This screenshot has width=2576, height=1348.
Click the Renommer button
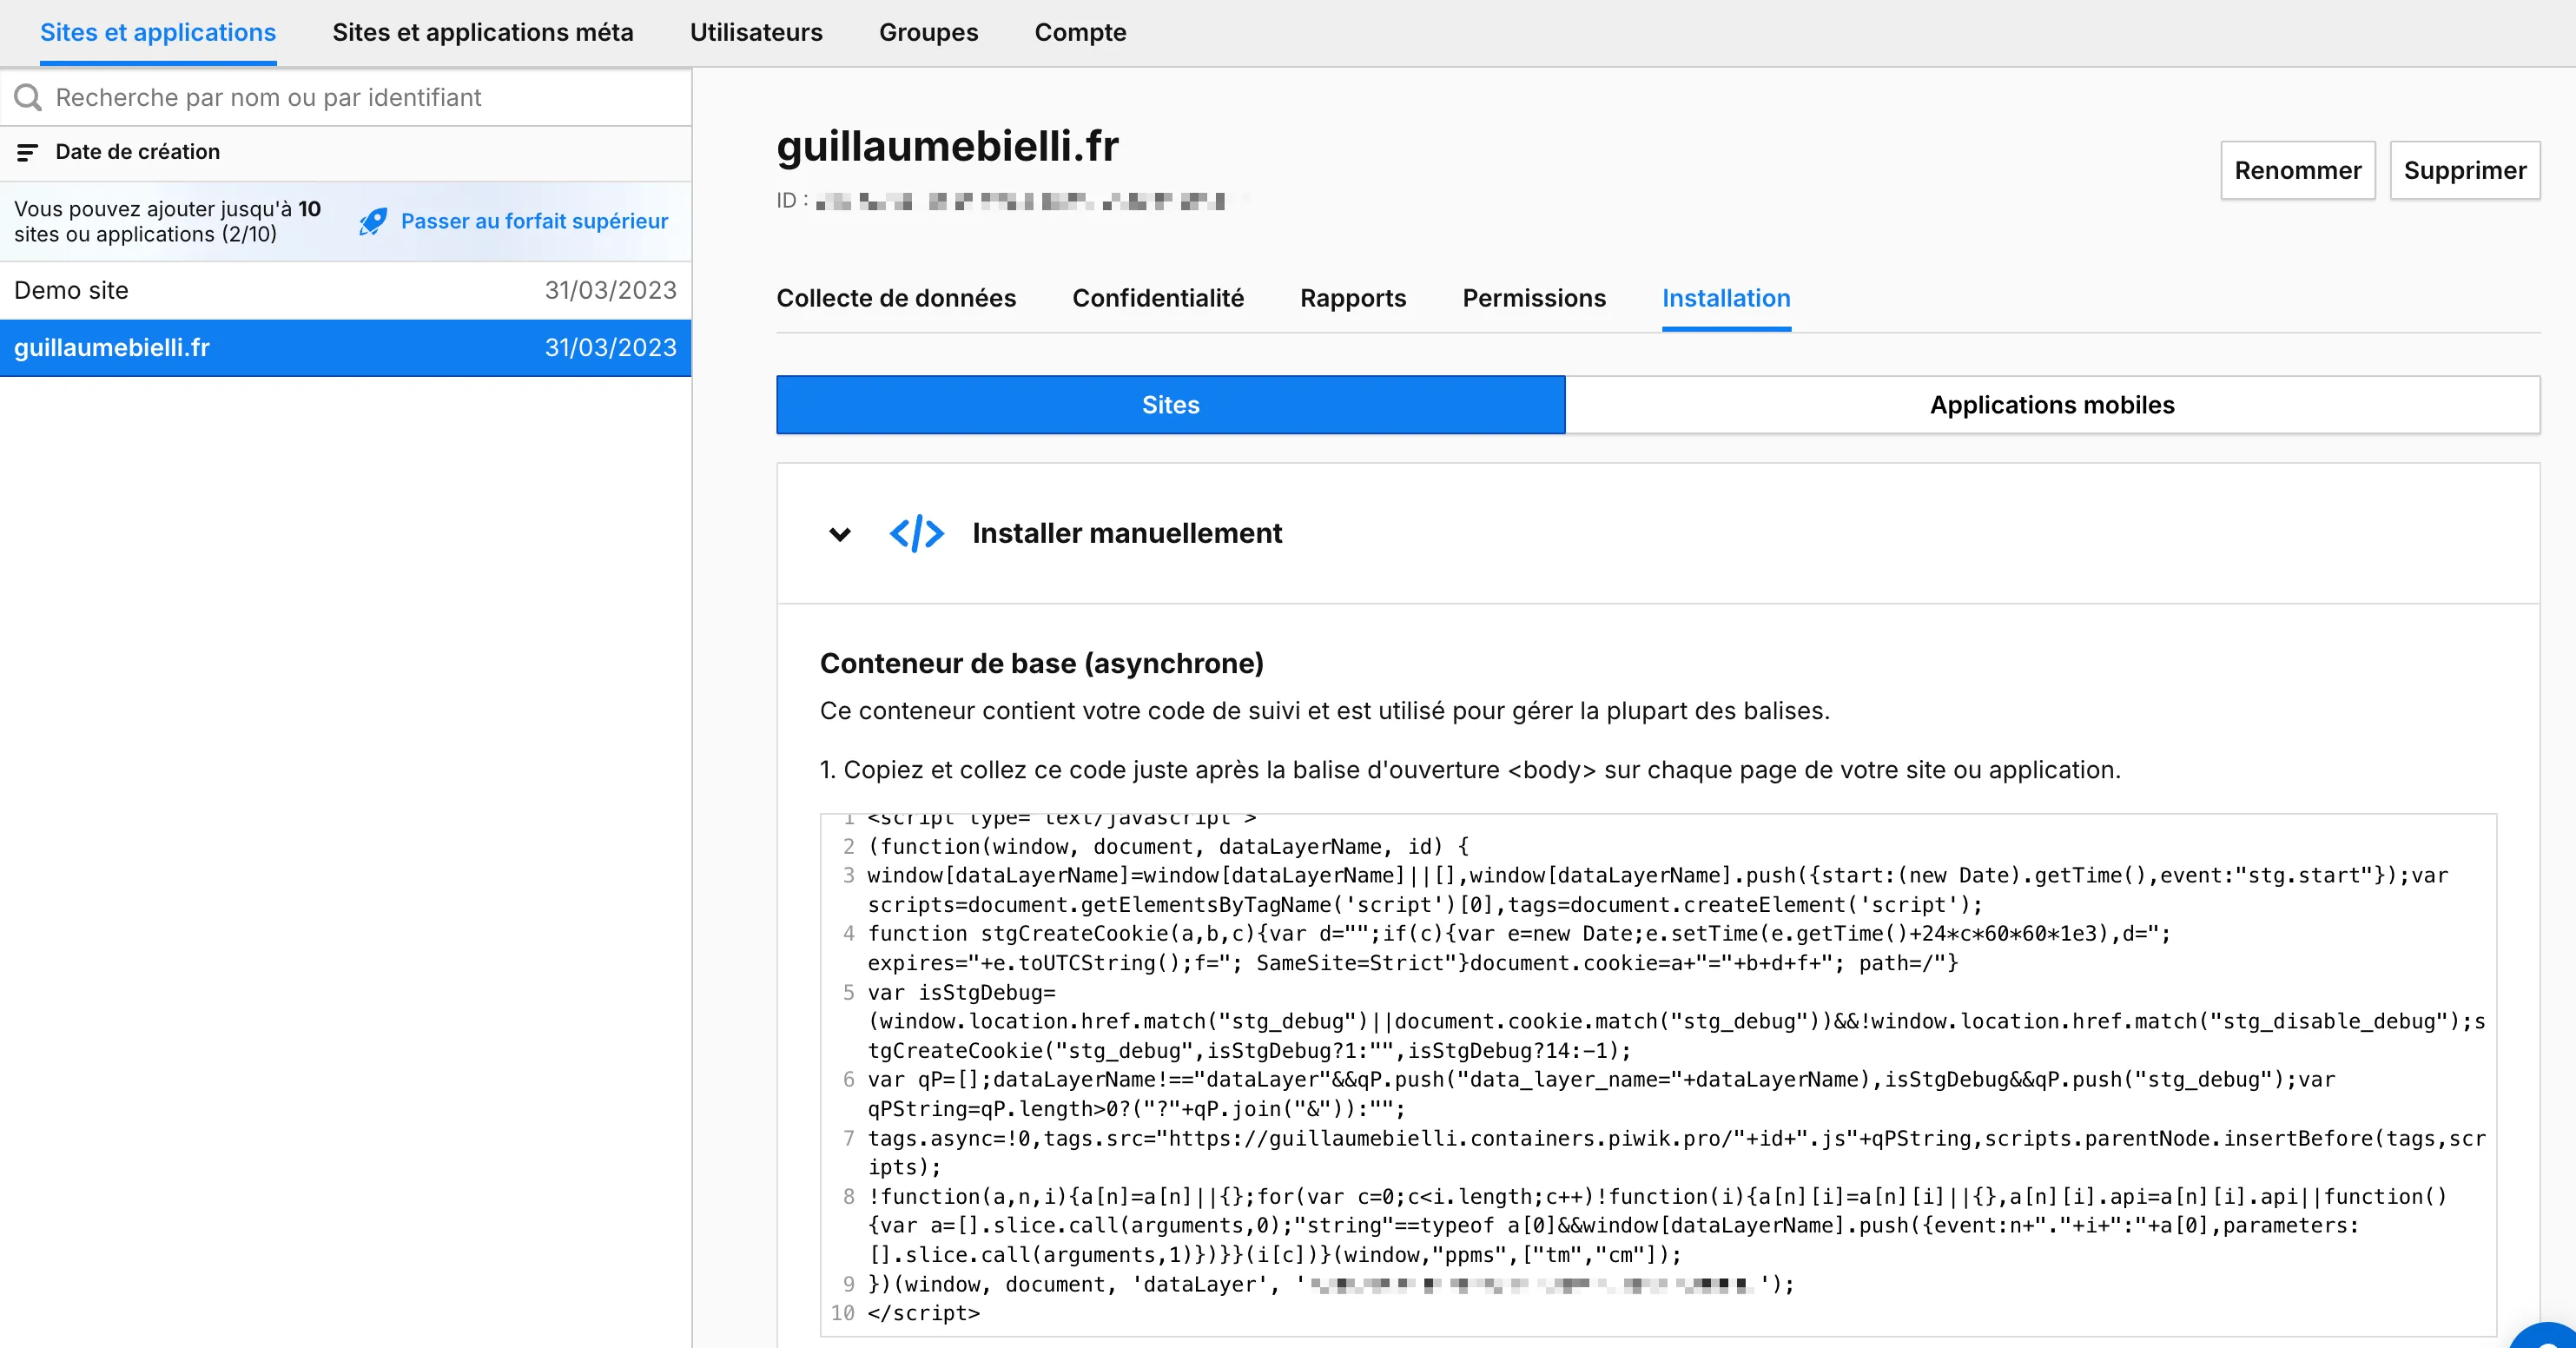coord(2298,170)
